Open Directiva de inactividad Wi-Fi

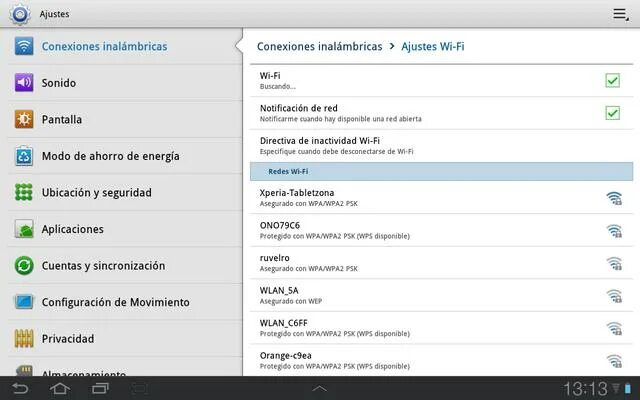pyautogui.click(x=441, y=146)
